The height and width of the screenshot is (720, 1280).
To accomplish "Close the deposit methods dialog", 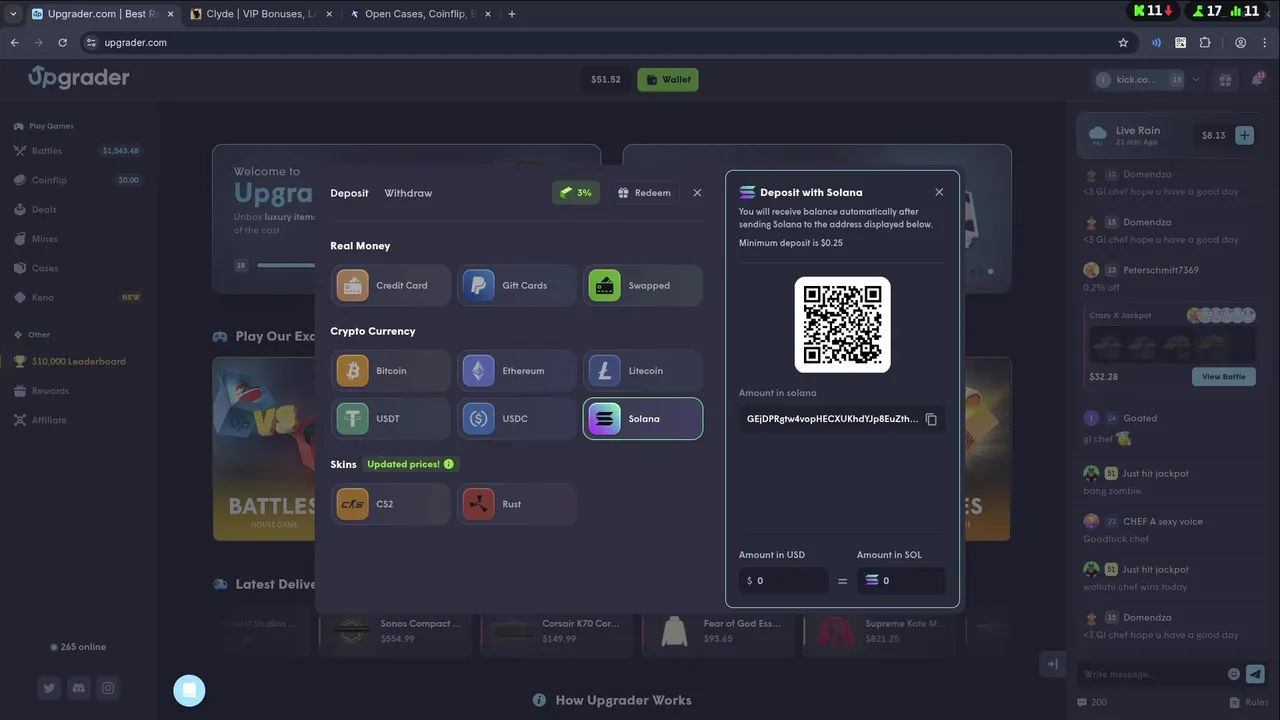I will [x=697, y=193].
